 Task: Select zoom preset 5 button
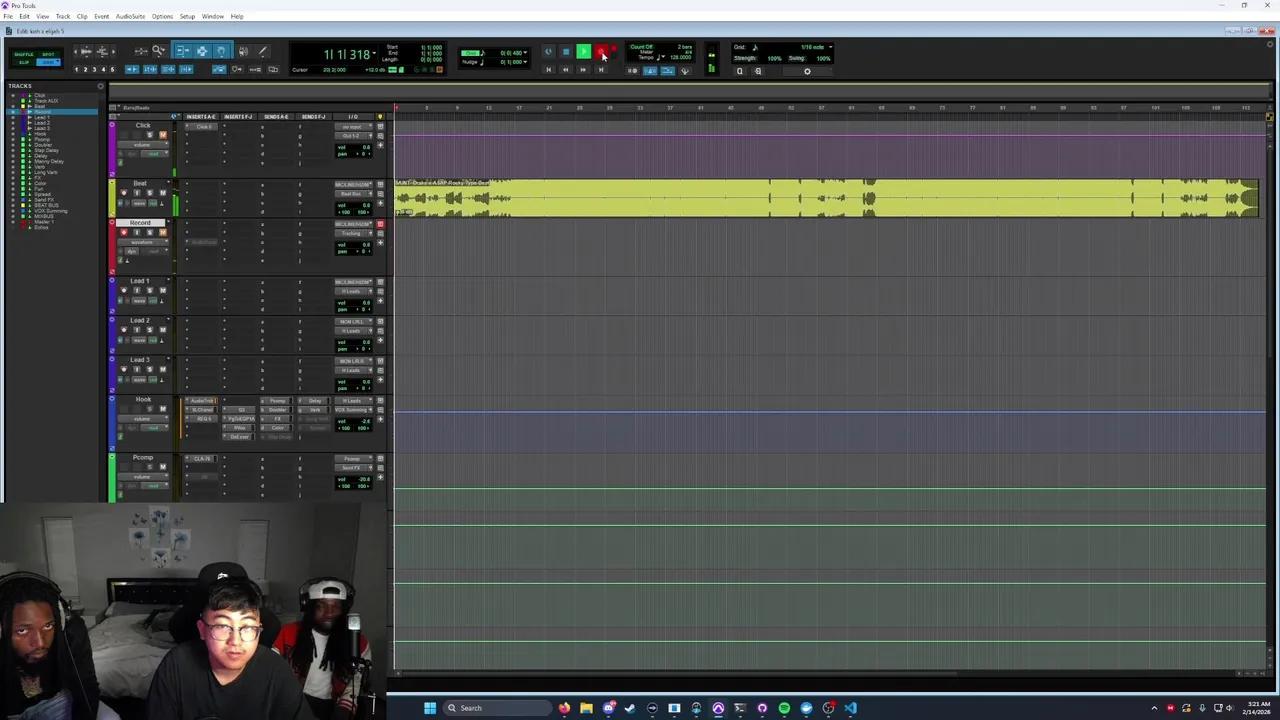(x=112, y=70)
